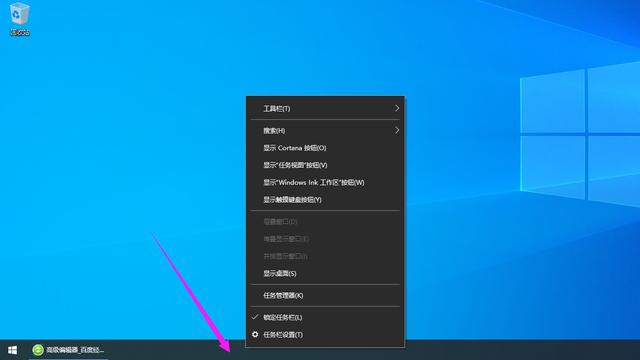Viewport: 640px width, 360px height.
Task: Open 任务管理器(K) from context menu
Action: click(x=325, y=295)
